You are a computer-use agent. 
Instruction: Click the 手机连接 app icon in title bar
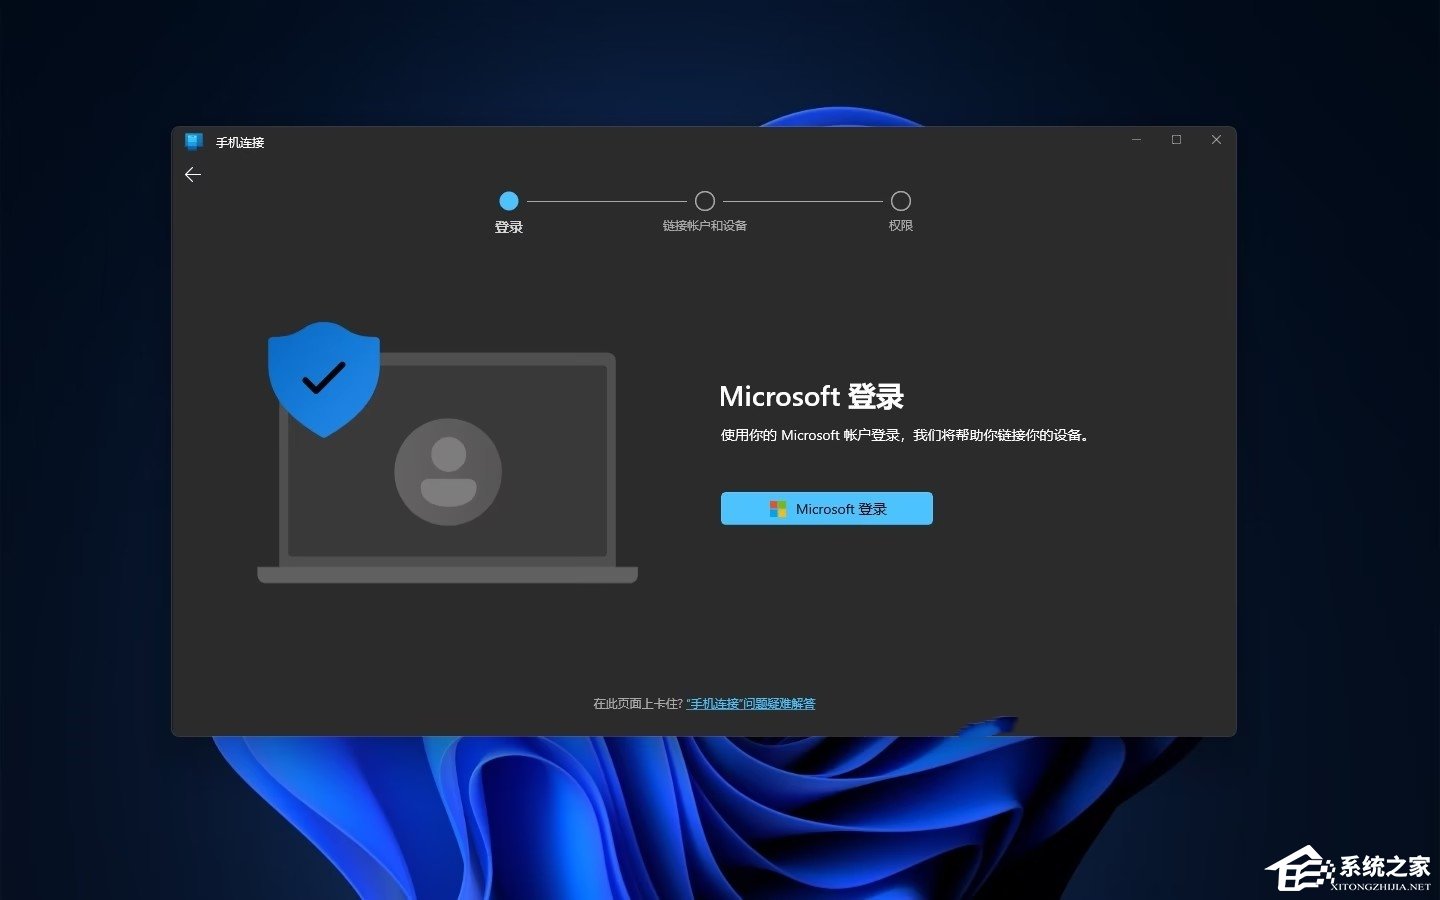click(x=194, y=142)
